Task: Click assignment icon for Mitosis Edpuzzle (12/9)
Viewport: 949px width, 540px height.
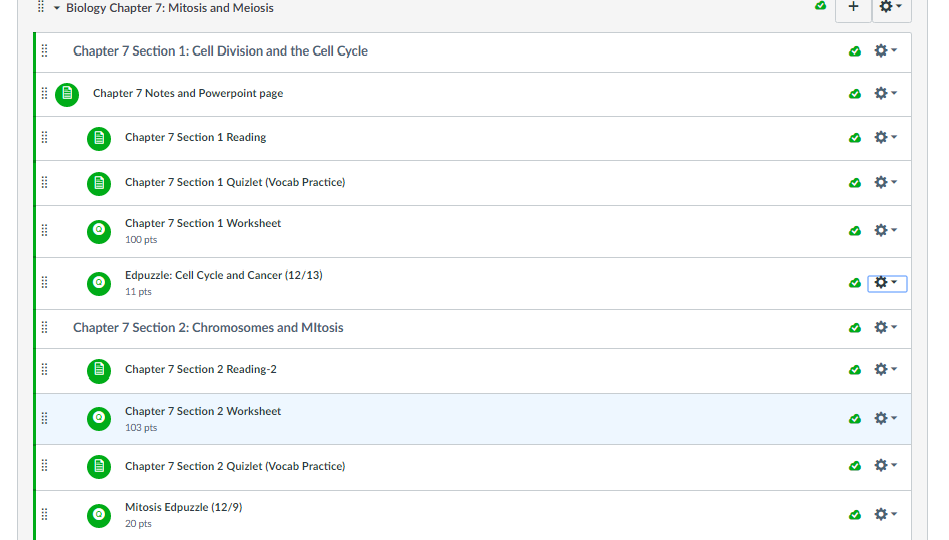Action: point(99,515)
